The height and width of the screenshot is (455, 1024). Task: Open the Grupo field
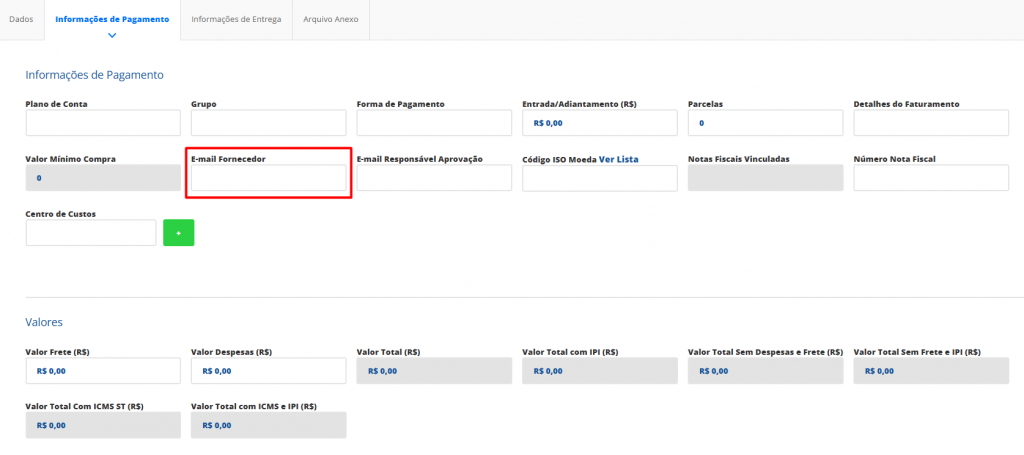[268, 123]
